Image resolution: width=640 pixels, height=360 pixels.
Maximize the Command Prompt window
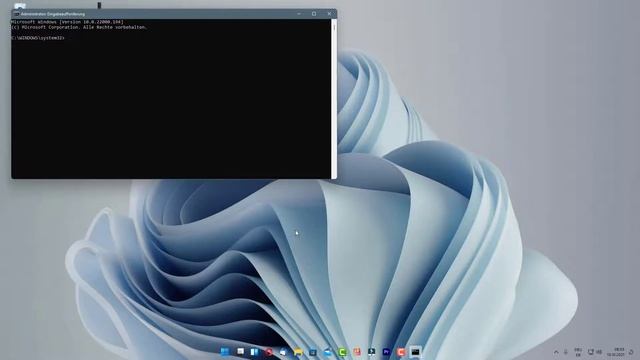tap(314, 13)
